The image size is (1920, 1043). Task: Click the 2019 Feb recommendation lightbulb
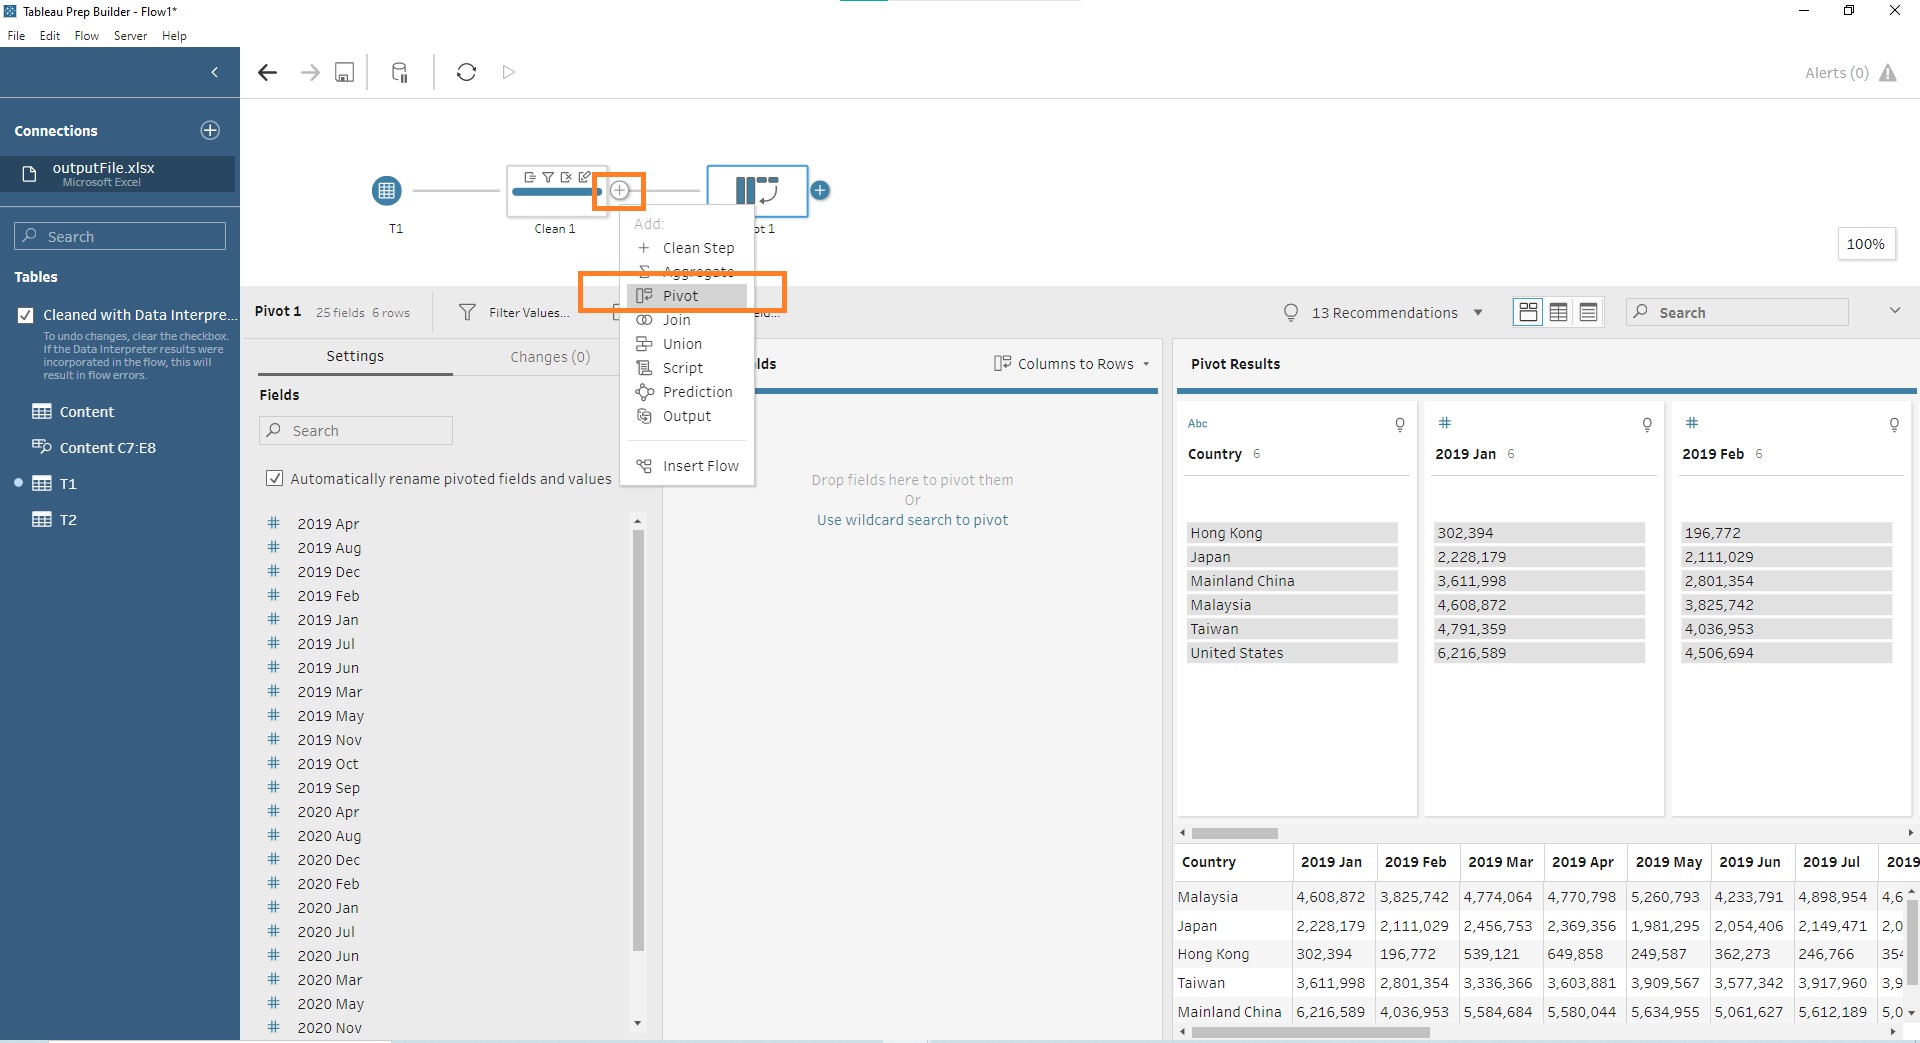(1894, 425)
